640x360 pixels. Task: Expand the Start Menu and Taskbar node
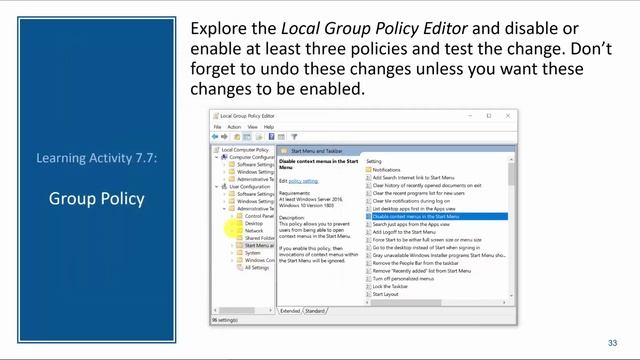(233, 246)
